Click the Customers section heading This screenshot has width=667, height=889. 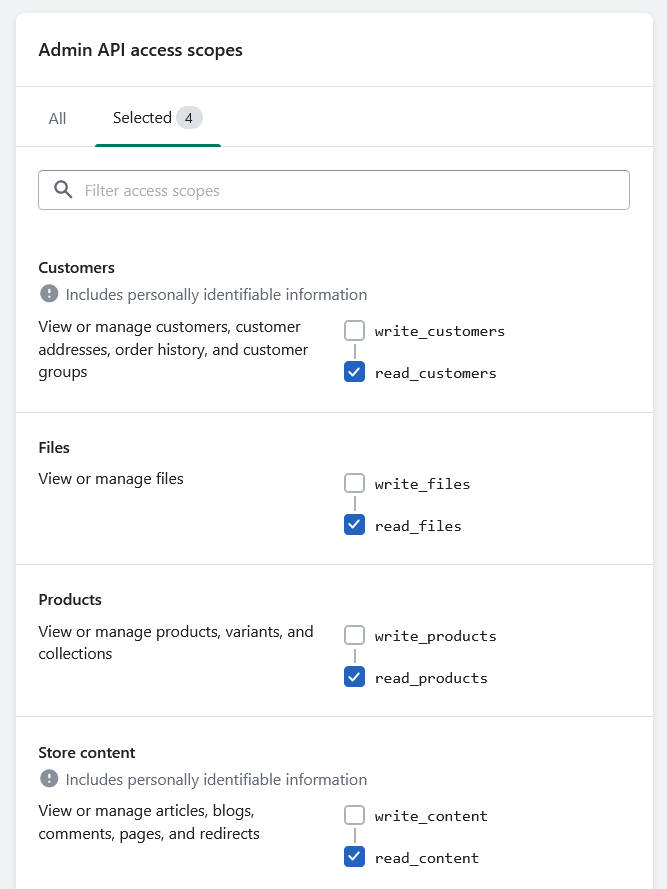tap(77, 268)
